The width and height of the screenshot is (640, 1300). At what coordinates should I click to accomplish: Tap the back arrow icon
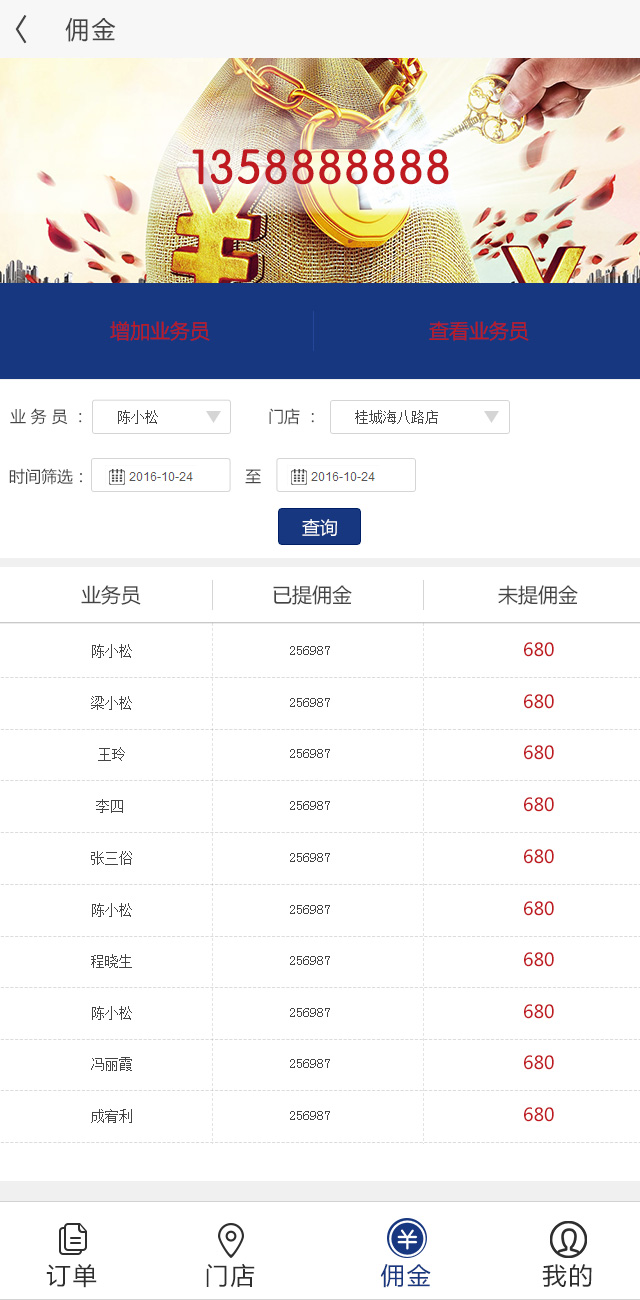[22, 30]
